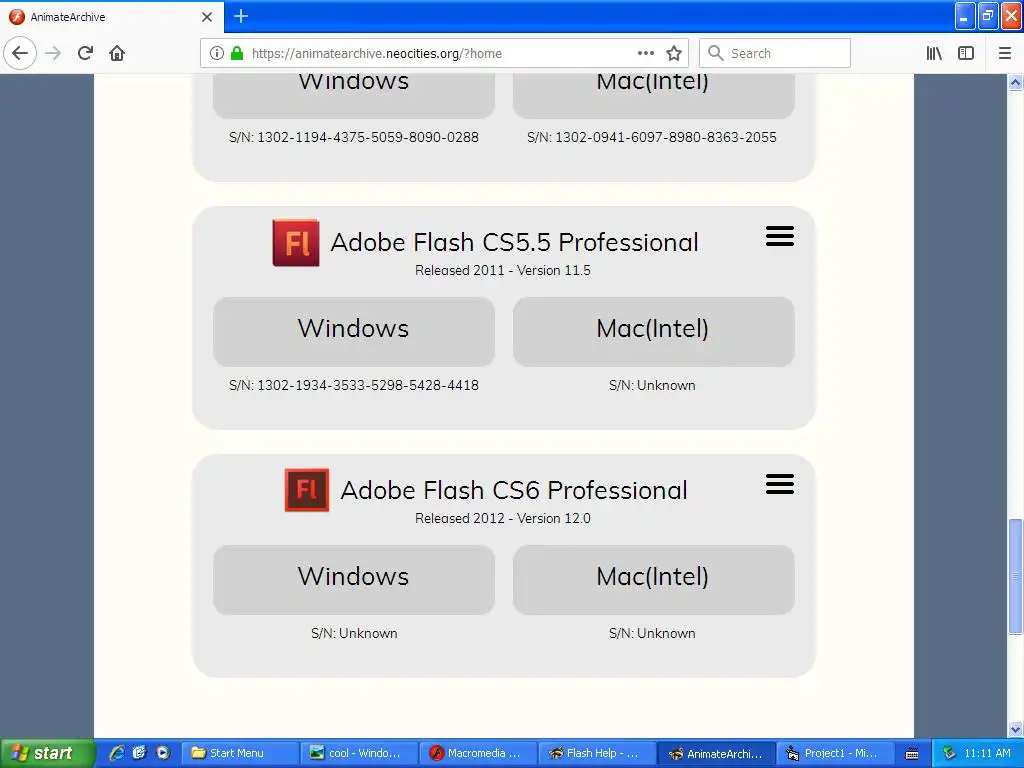Open the Windows start button

(x=46, y=753)
